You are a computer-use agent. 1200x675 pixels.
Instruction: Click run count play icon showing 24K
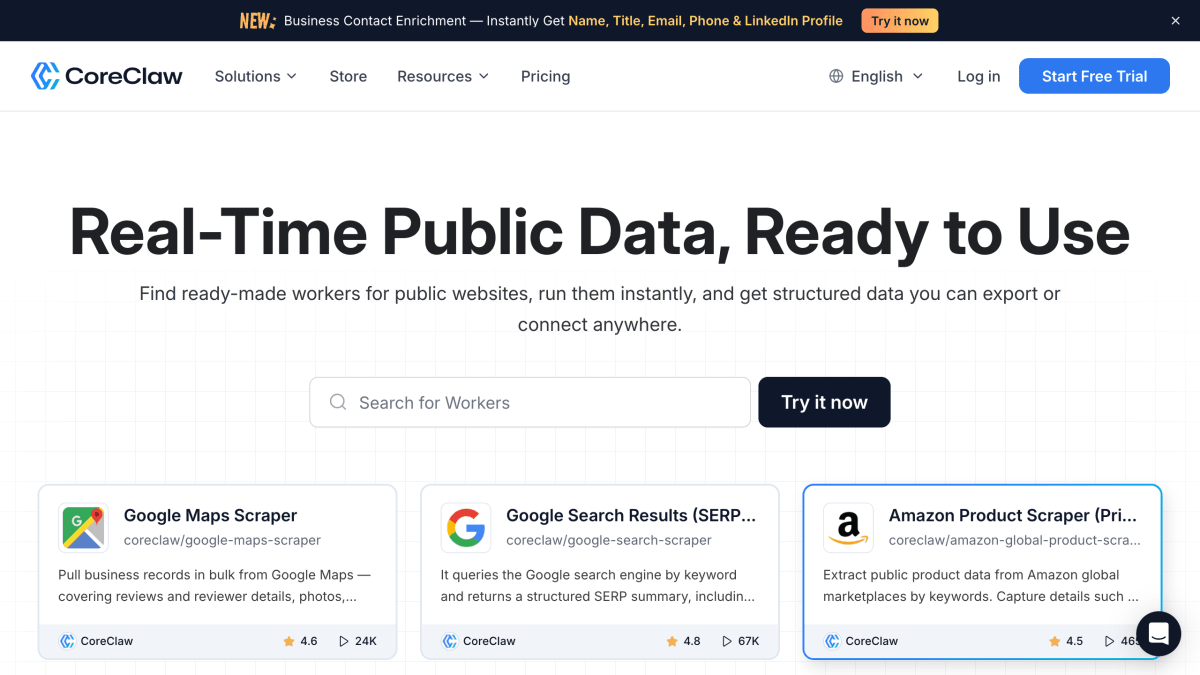click(344, 641)
